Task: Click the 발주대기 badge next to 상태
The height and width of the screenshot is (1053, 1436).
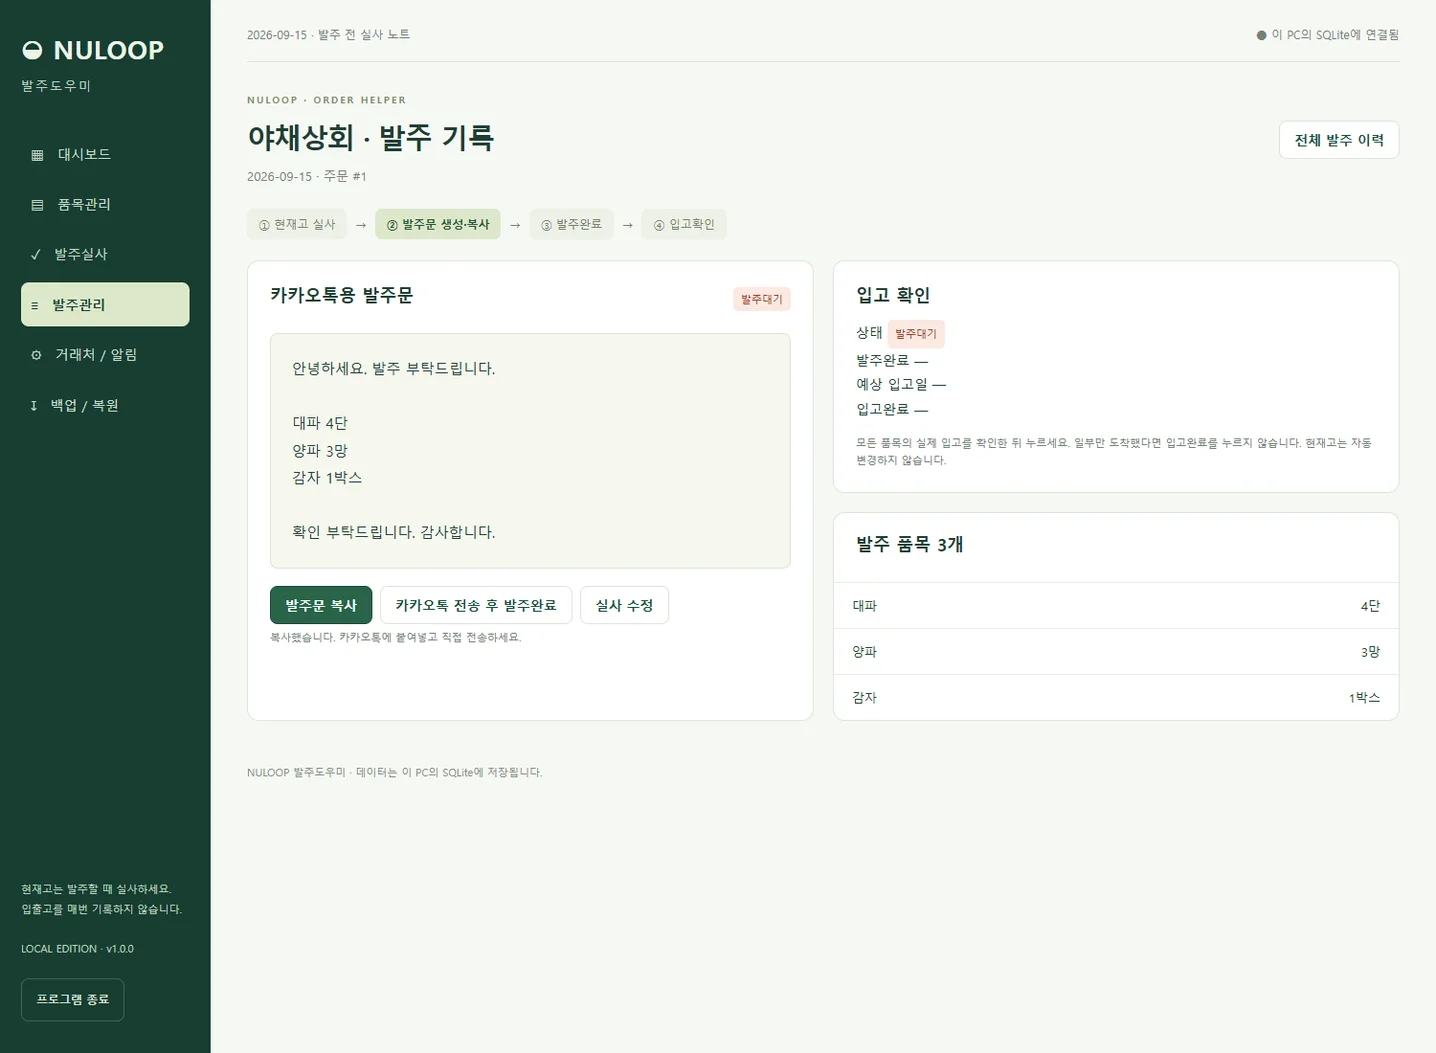Action: pyautogui.click(x=916, y=333)
